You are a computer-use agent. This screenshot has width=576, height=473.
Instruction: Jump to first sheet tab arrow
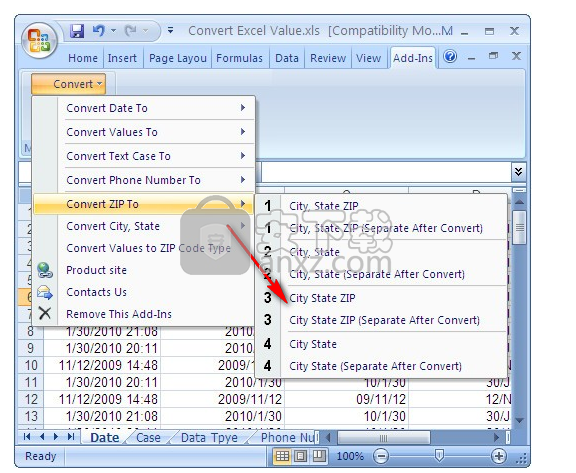[27, 436]
